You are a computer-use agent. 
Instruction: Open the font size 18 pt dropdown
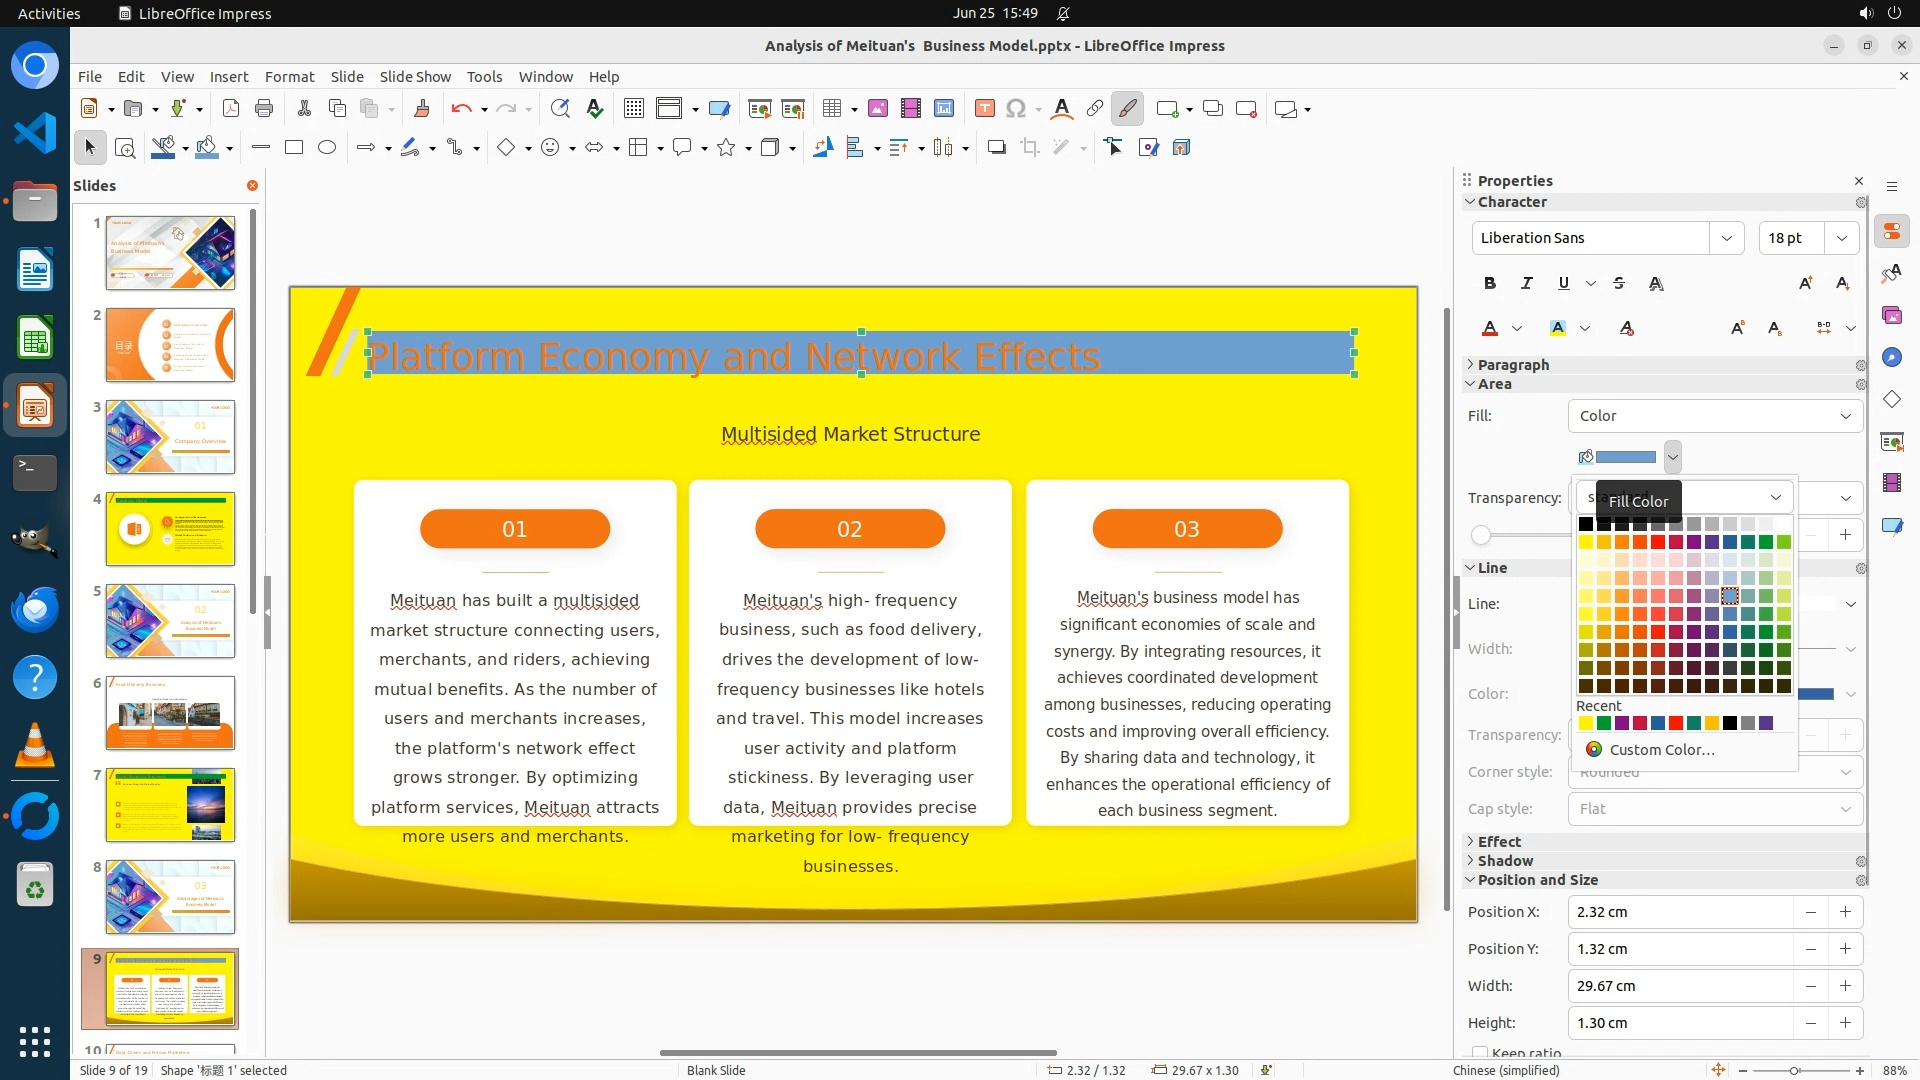1841,238
